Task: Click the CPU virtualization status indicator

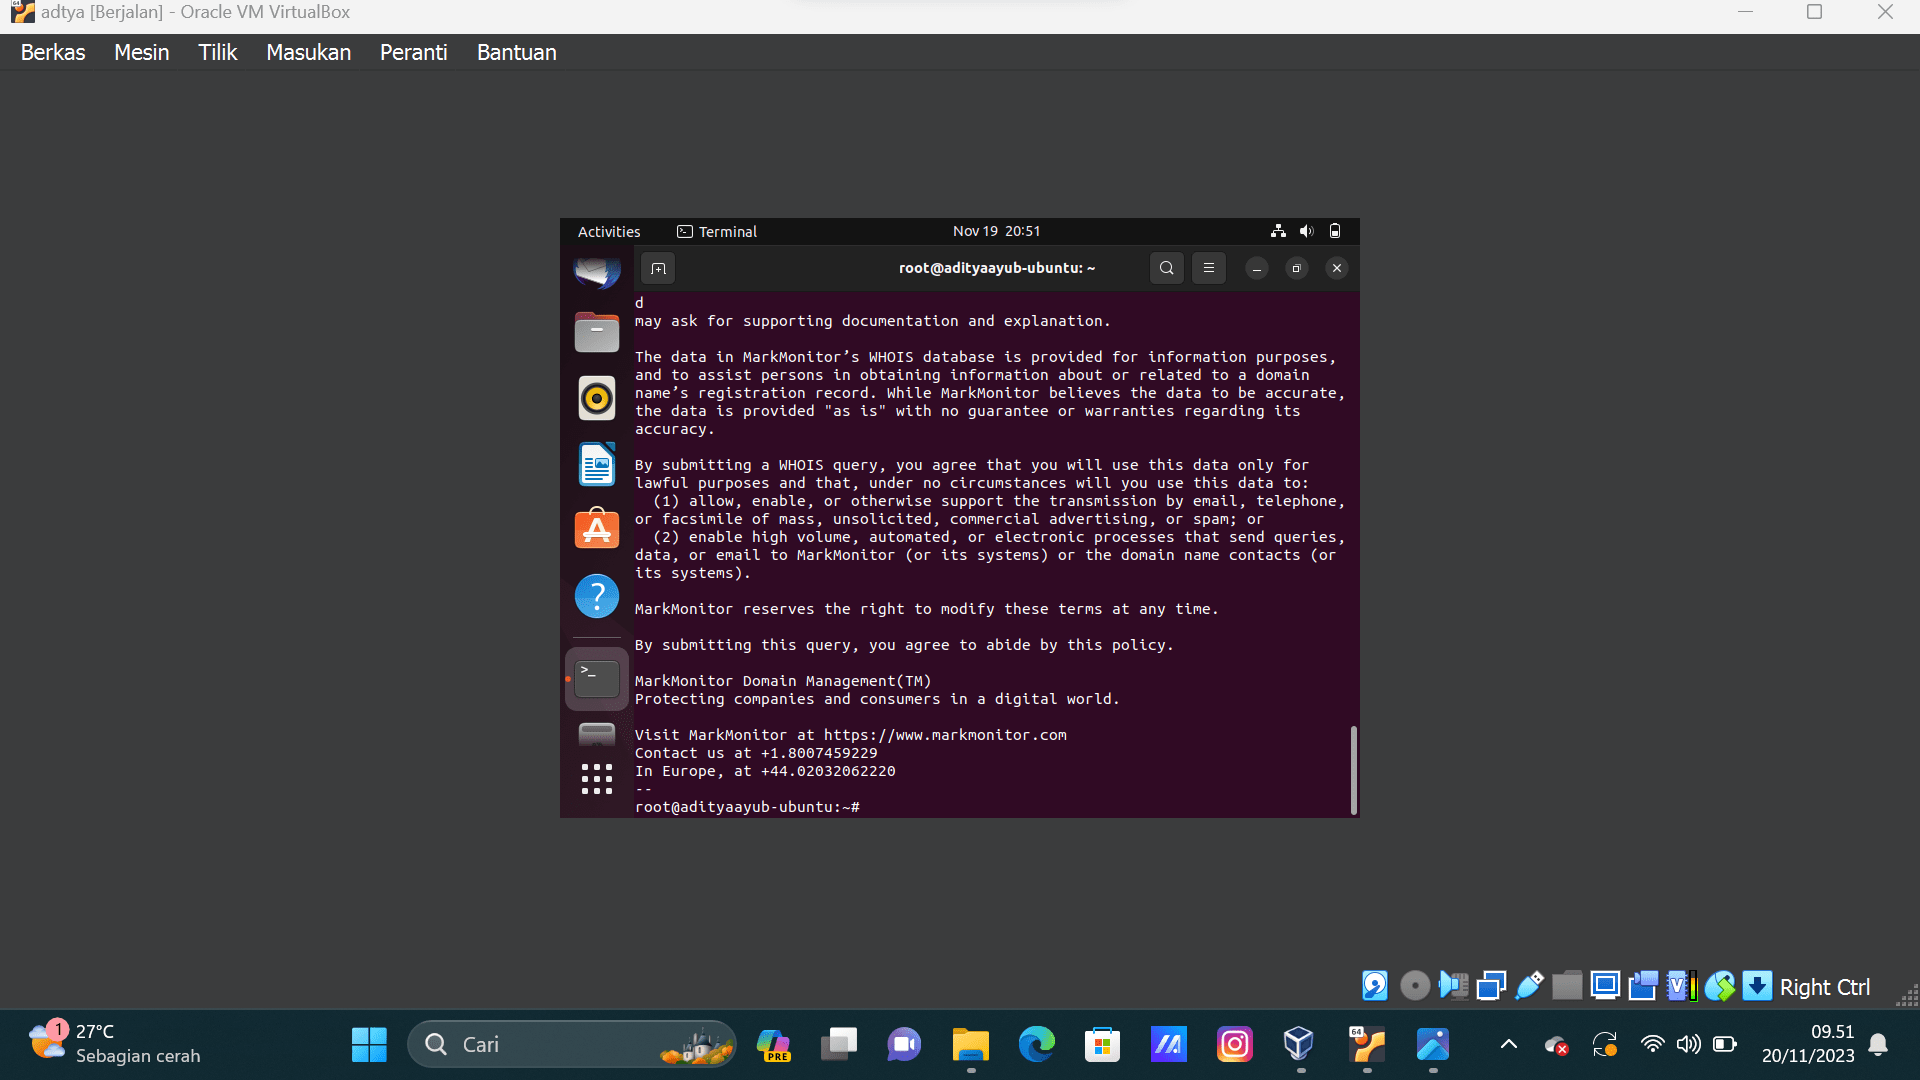Action: pyautogui.click(x=1682, y=986)
